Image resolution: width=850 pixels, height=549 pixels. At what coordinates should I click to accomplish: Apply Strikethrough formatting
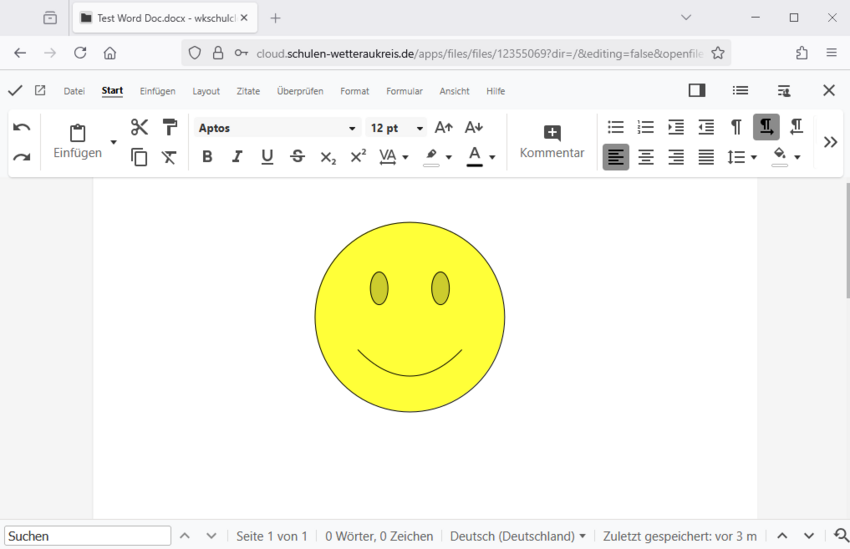pos(297,157)
